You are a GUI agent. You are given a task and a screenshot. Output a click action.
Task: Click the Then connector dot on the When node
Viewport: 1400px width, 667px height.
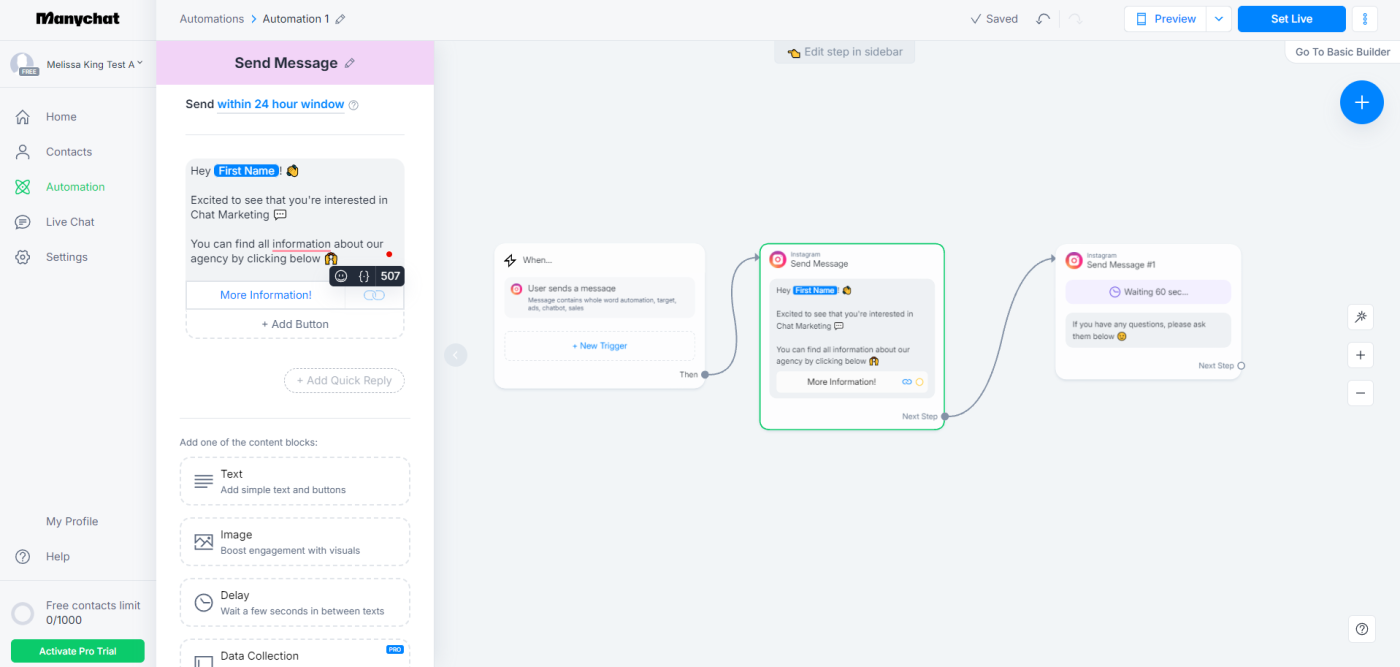coord(705,375)
